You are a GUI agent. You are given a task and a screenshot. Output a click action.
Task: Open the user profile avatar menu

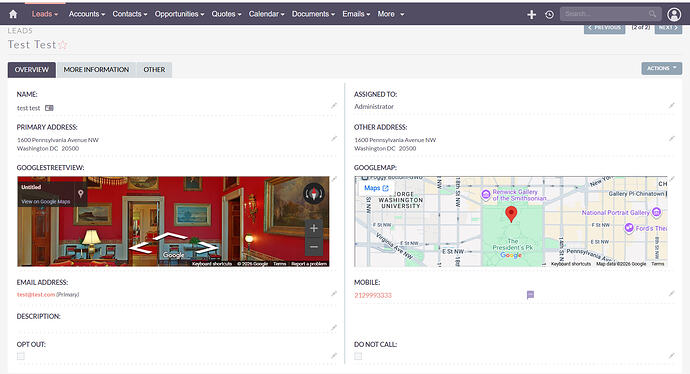(674, 15)
